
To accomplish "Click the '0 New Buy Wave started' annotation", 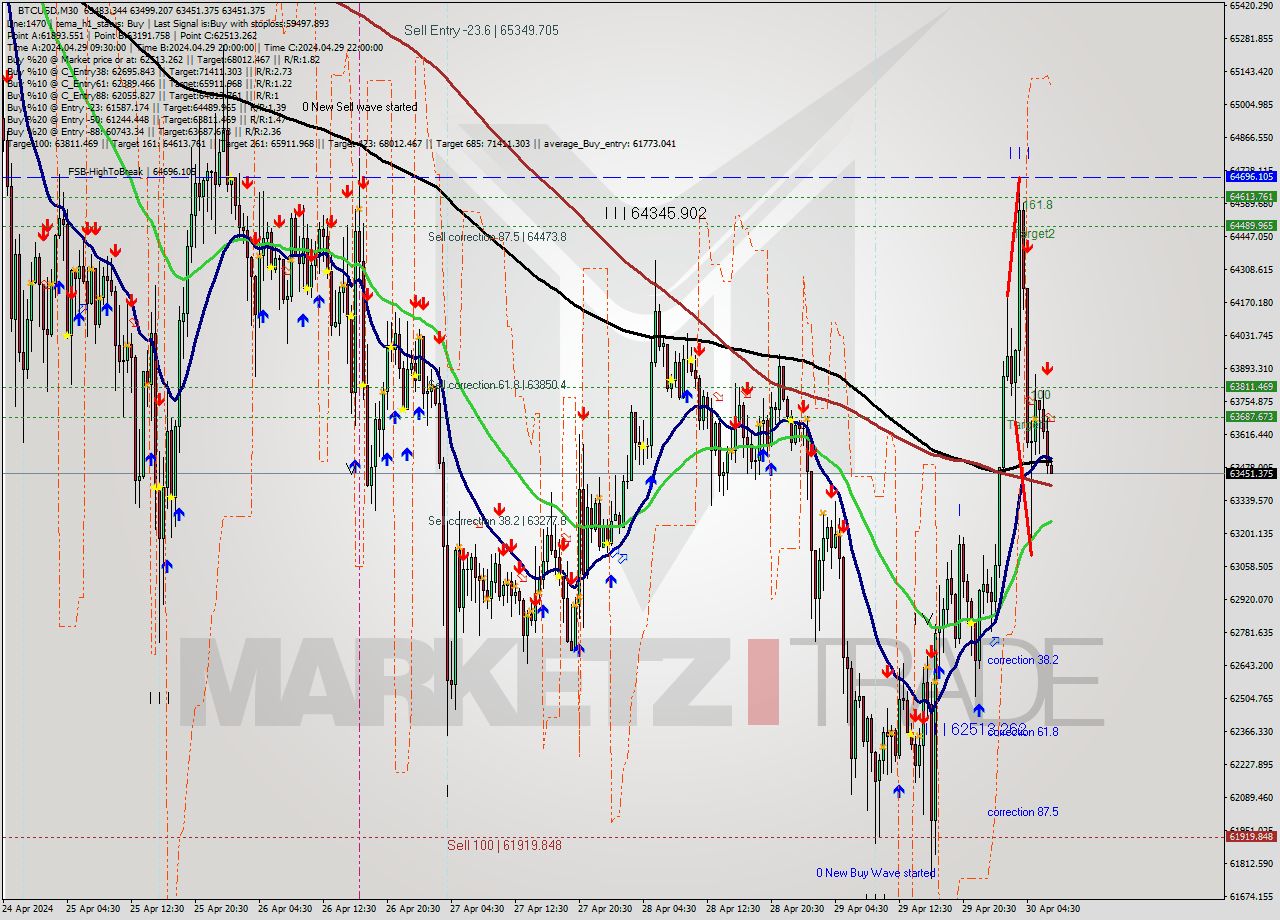I will (x=875, y=873).
